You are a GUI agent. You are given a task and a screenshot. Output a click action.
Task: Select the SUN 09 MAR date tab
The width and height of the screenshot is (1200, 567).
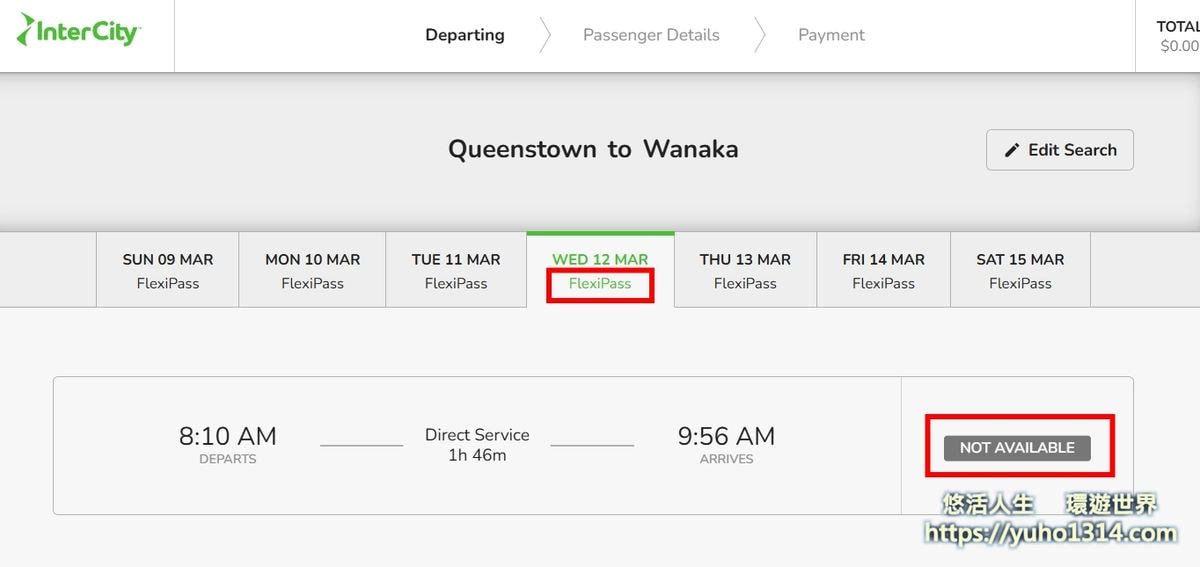pyautogui.click(x=168, y=270)
